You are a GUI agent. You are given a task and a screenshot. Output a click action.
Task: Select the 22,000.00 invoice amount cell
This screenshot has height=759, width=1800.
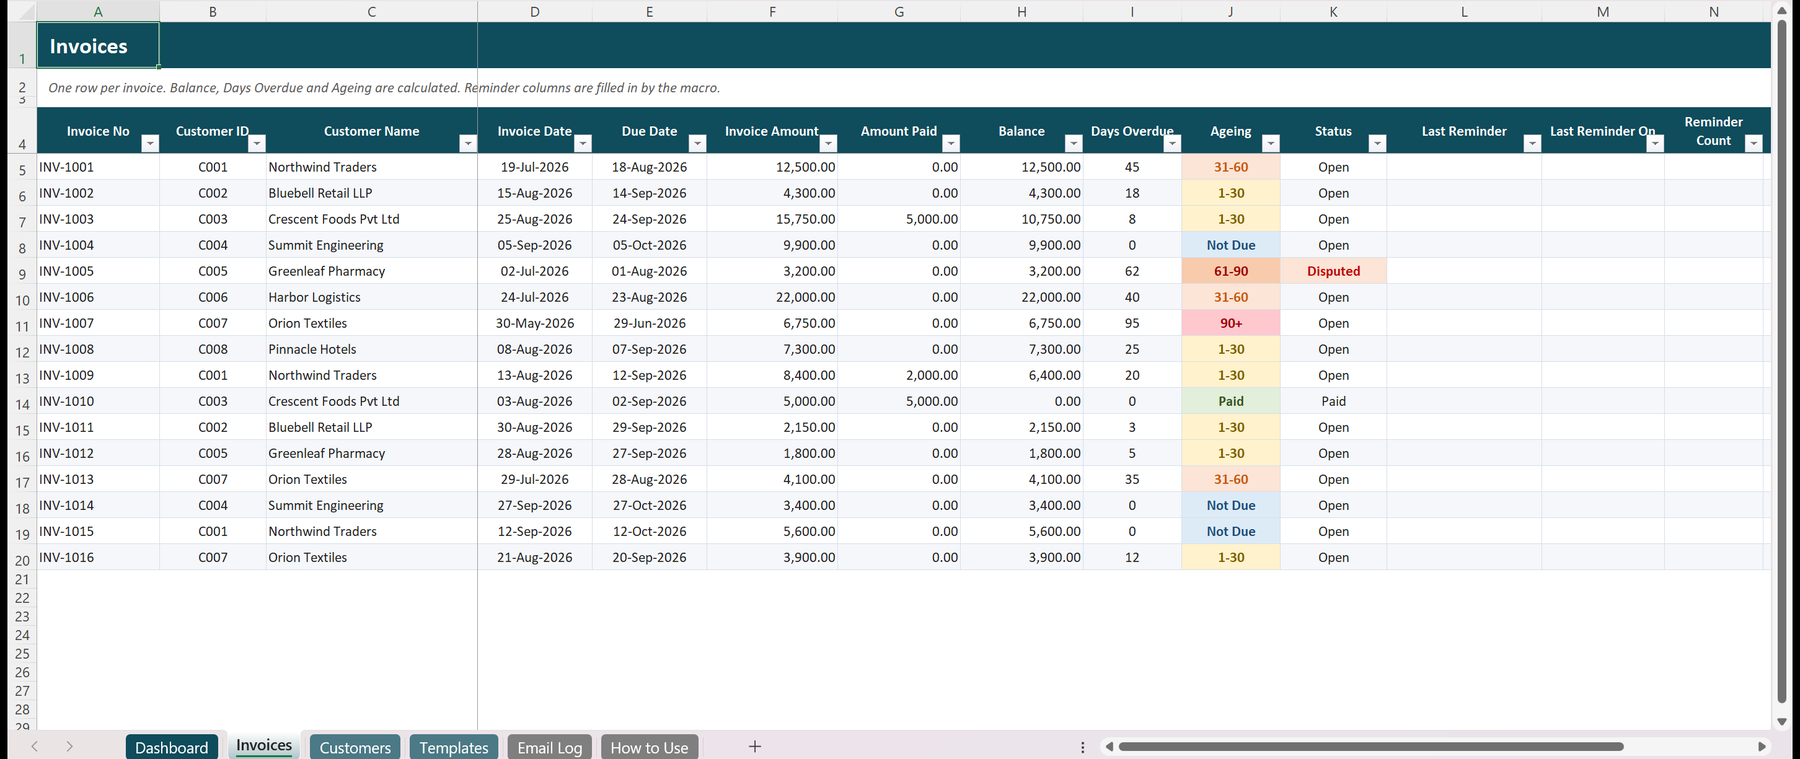click(x=772, y=297)
